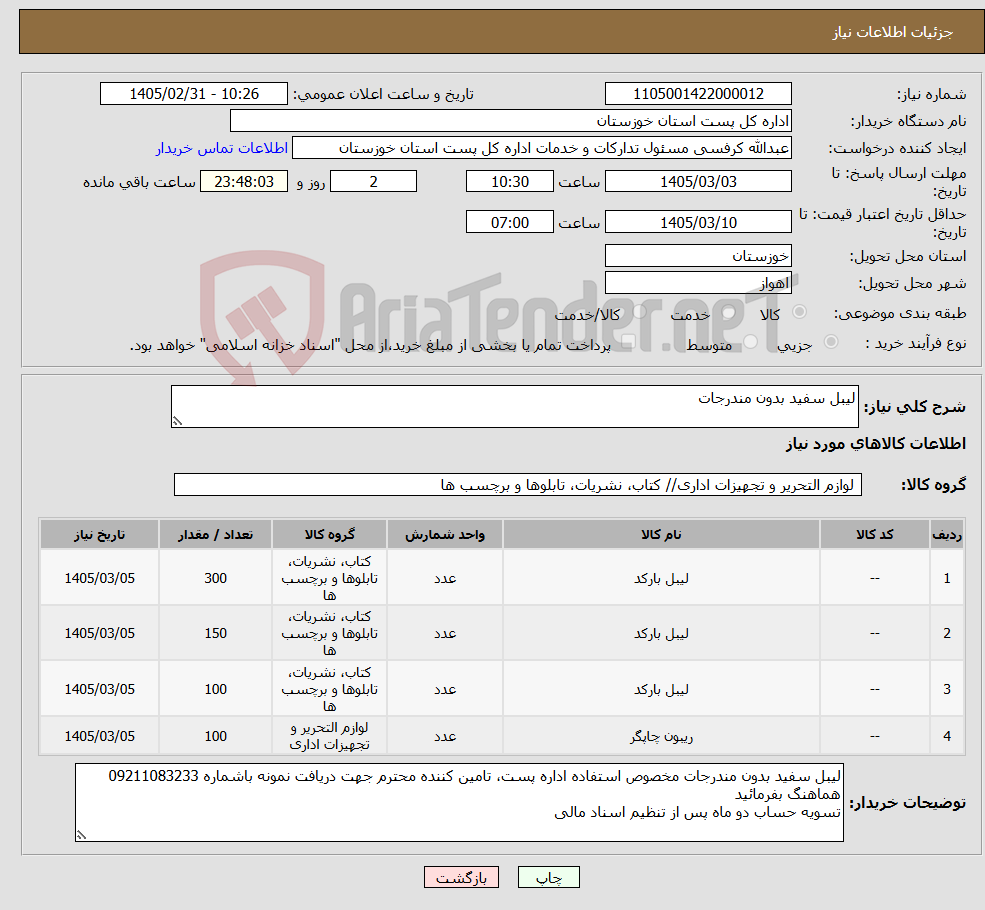Click the remaining time field 23:48:03

[244, 181]
